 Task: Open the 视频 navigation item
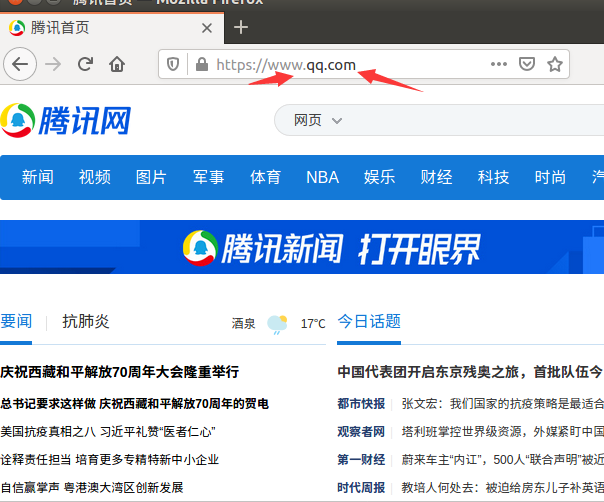(x=94, y=177)
